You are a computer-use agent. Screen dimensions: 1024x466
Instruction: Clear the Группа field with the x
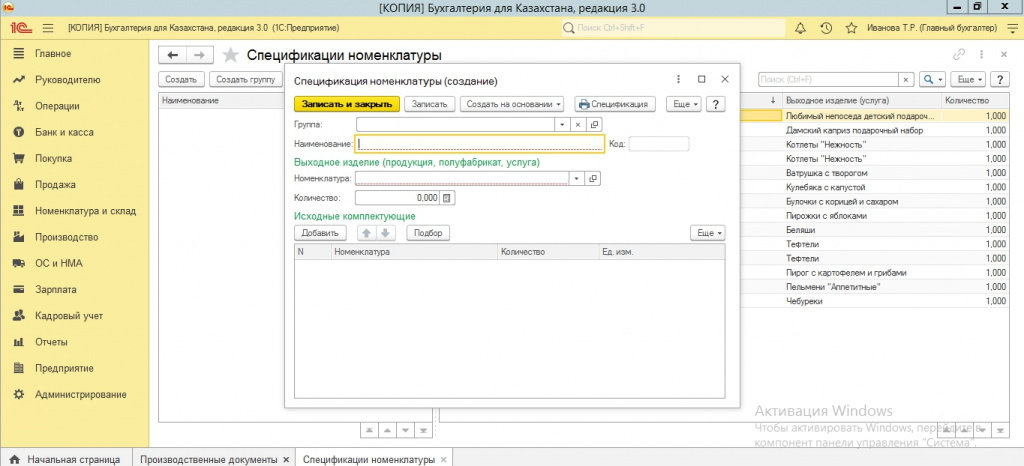[x=578, y=124]
